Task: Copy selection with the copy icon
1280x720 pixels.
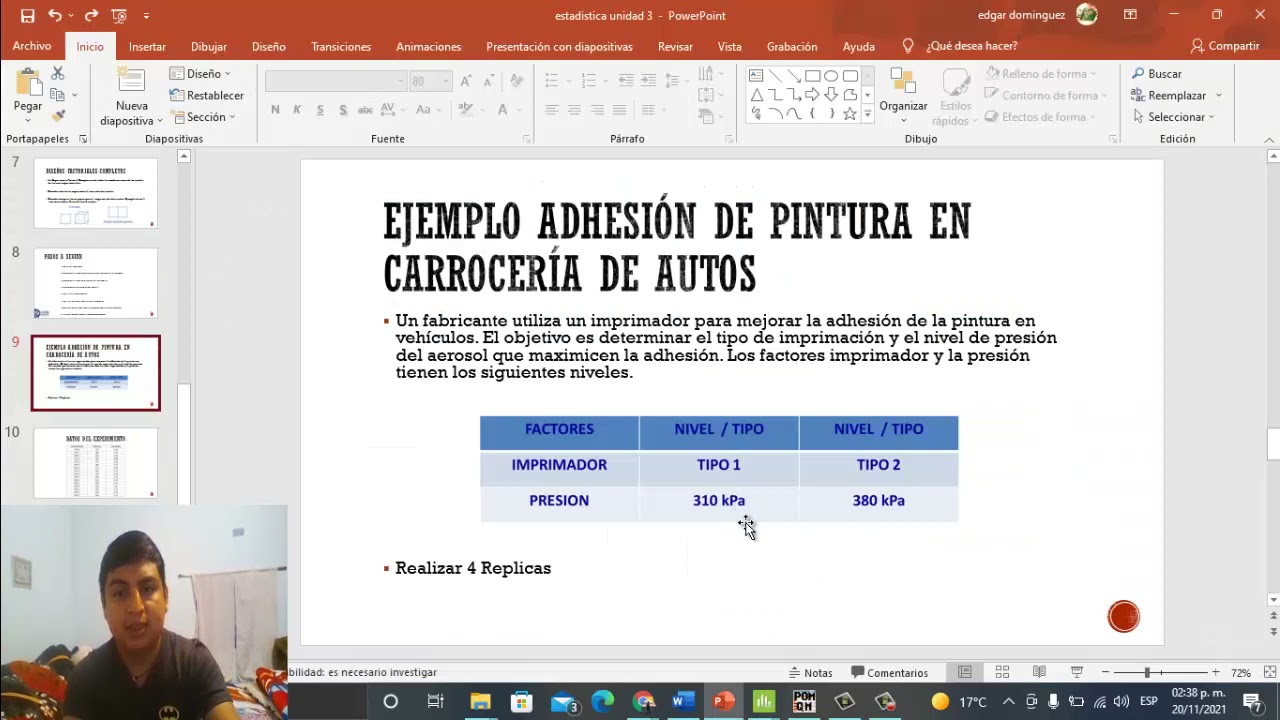Action: point(58,95)
